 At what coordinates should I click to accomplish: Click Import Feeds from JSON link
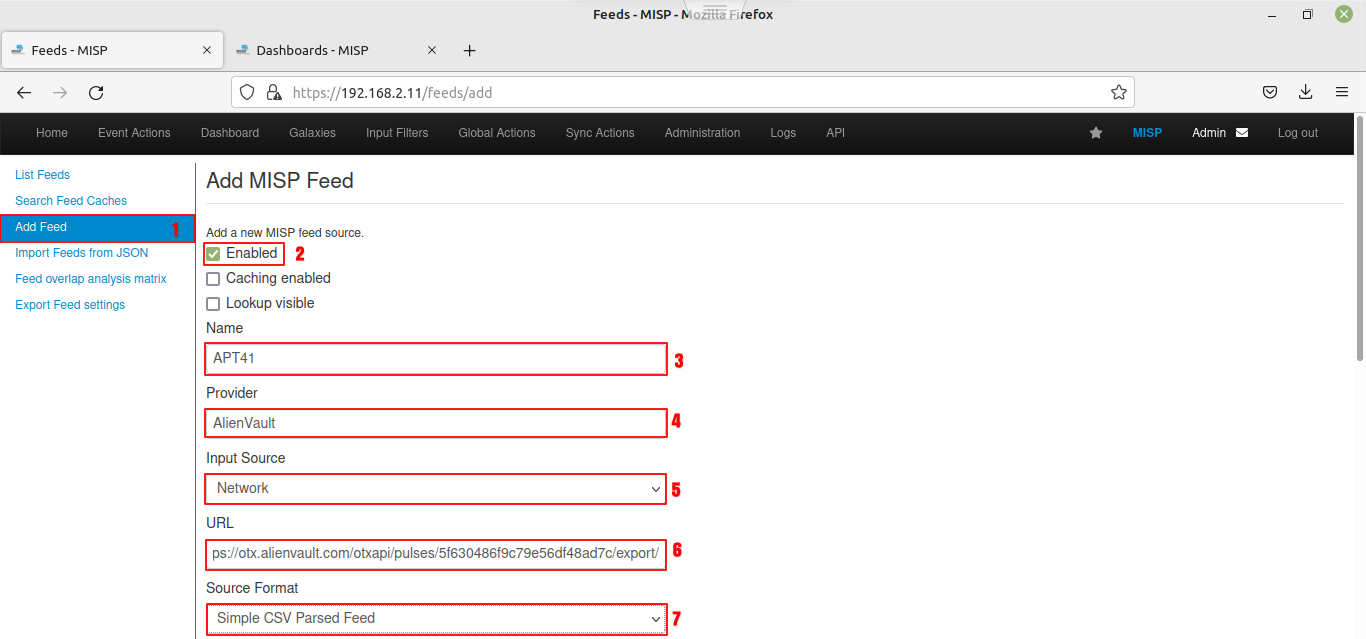click(x=81, y=253)
